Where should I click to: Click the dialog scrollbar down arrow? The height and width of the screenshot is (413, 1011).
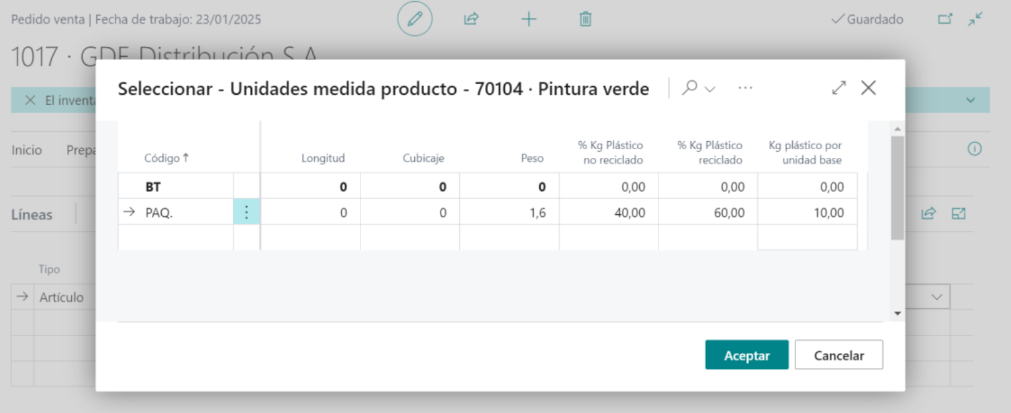[x=897, y=312]
